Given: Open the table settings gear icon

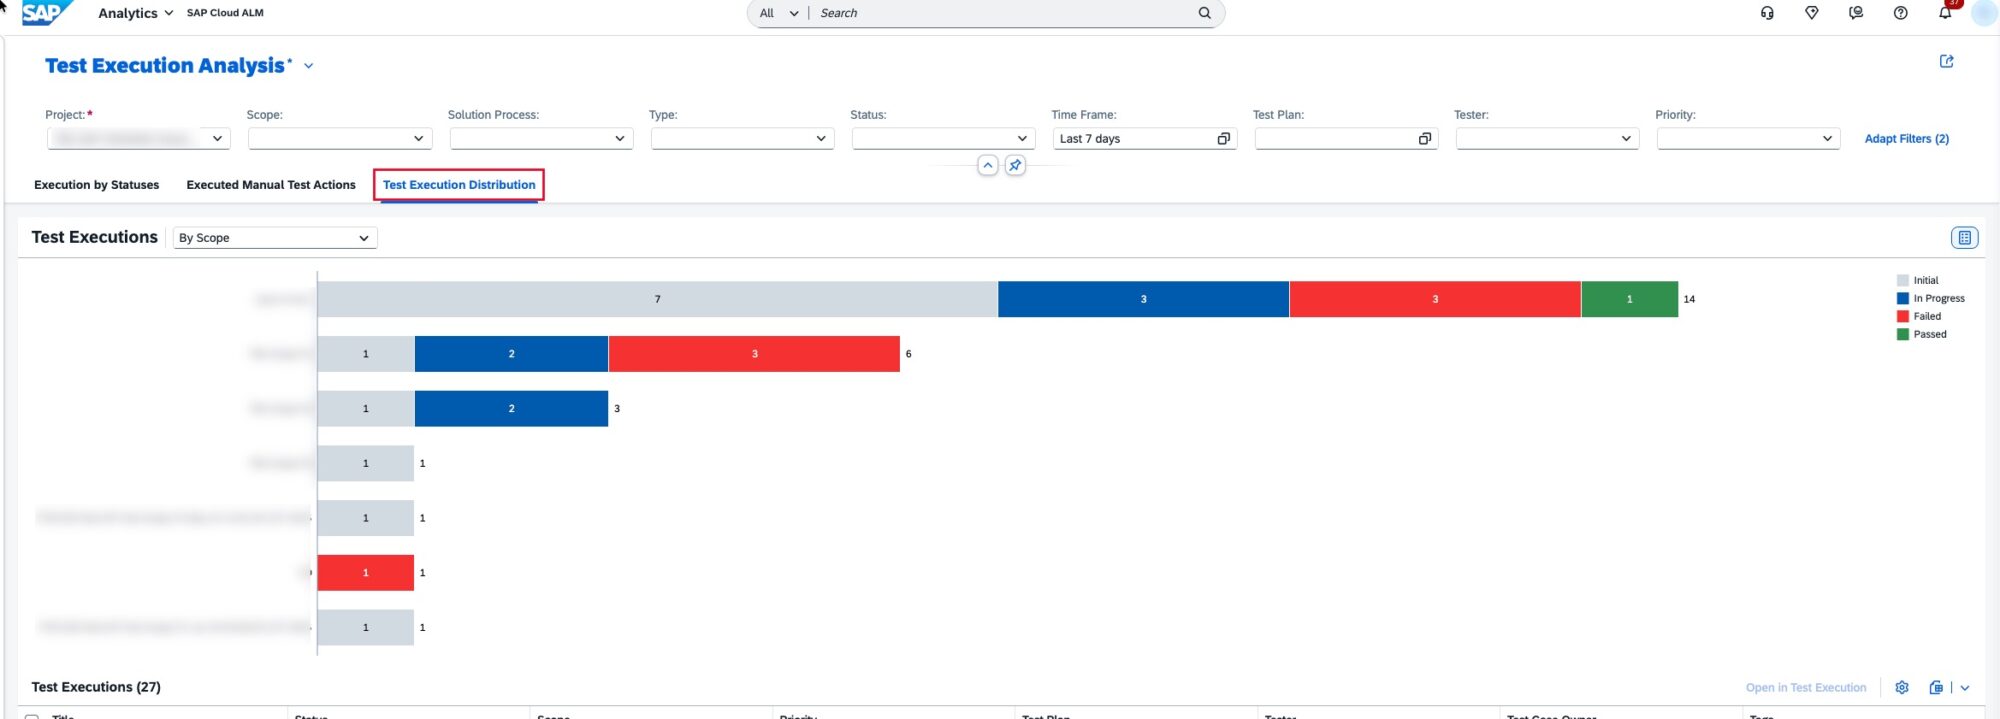Looking at the screenshot, I should (1901, 688).
